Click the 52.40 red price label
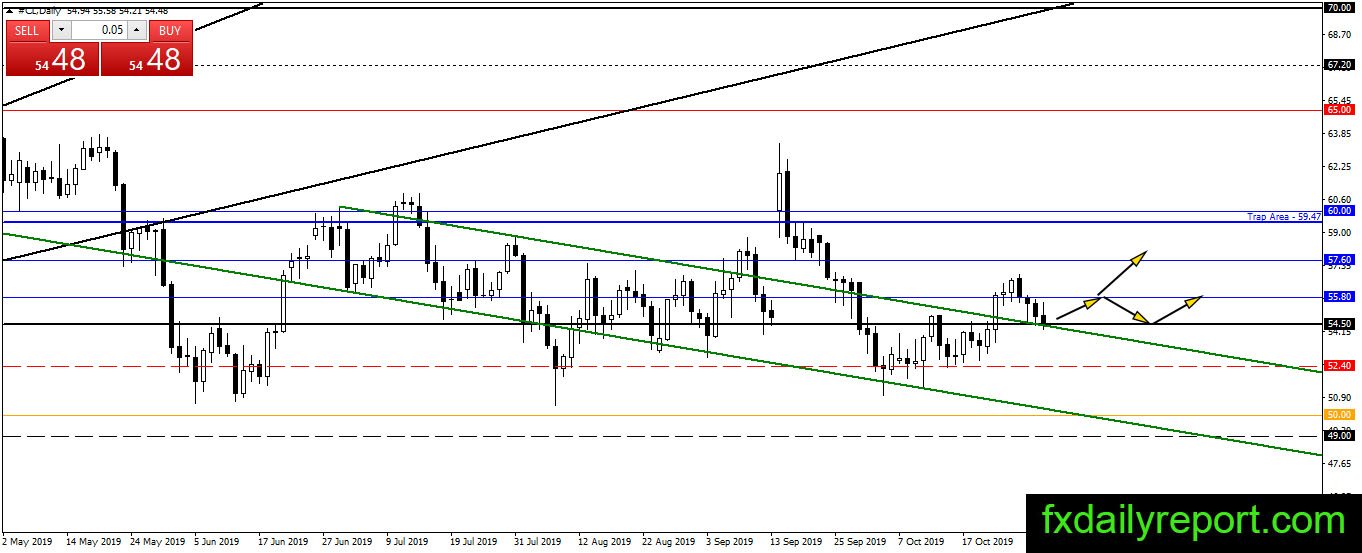Image resolution: width=1362 pixels, height=553 pixels. click(1338, 366)
